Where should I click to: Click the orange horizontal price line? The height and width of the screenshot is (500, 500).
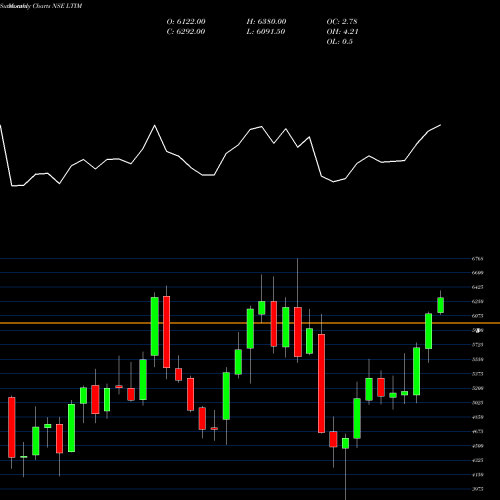coord(250,323)
